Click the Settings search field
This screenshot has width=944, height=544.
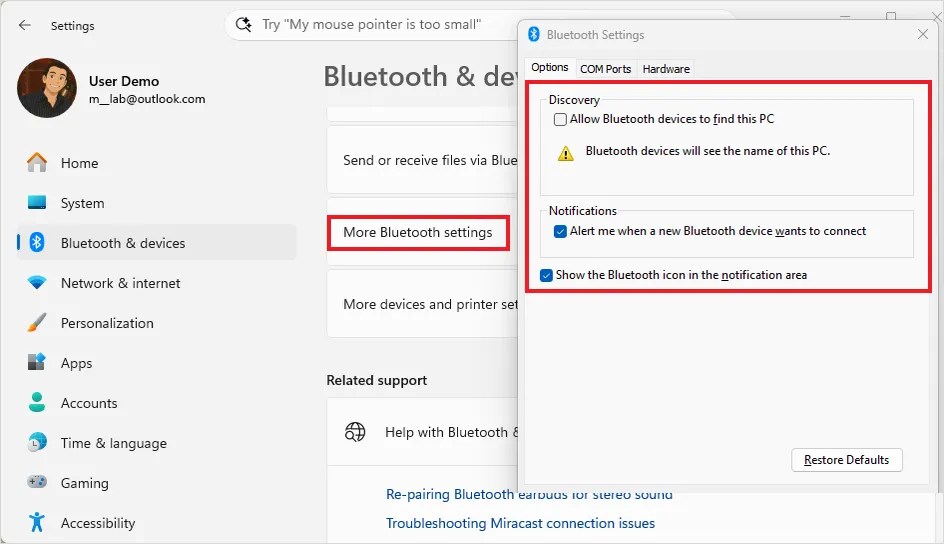[x=372, y=25]
